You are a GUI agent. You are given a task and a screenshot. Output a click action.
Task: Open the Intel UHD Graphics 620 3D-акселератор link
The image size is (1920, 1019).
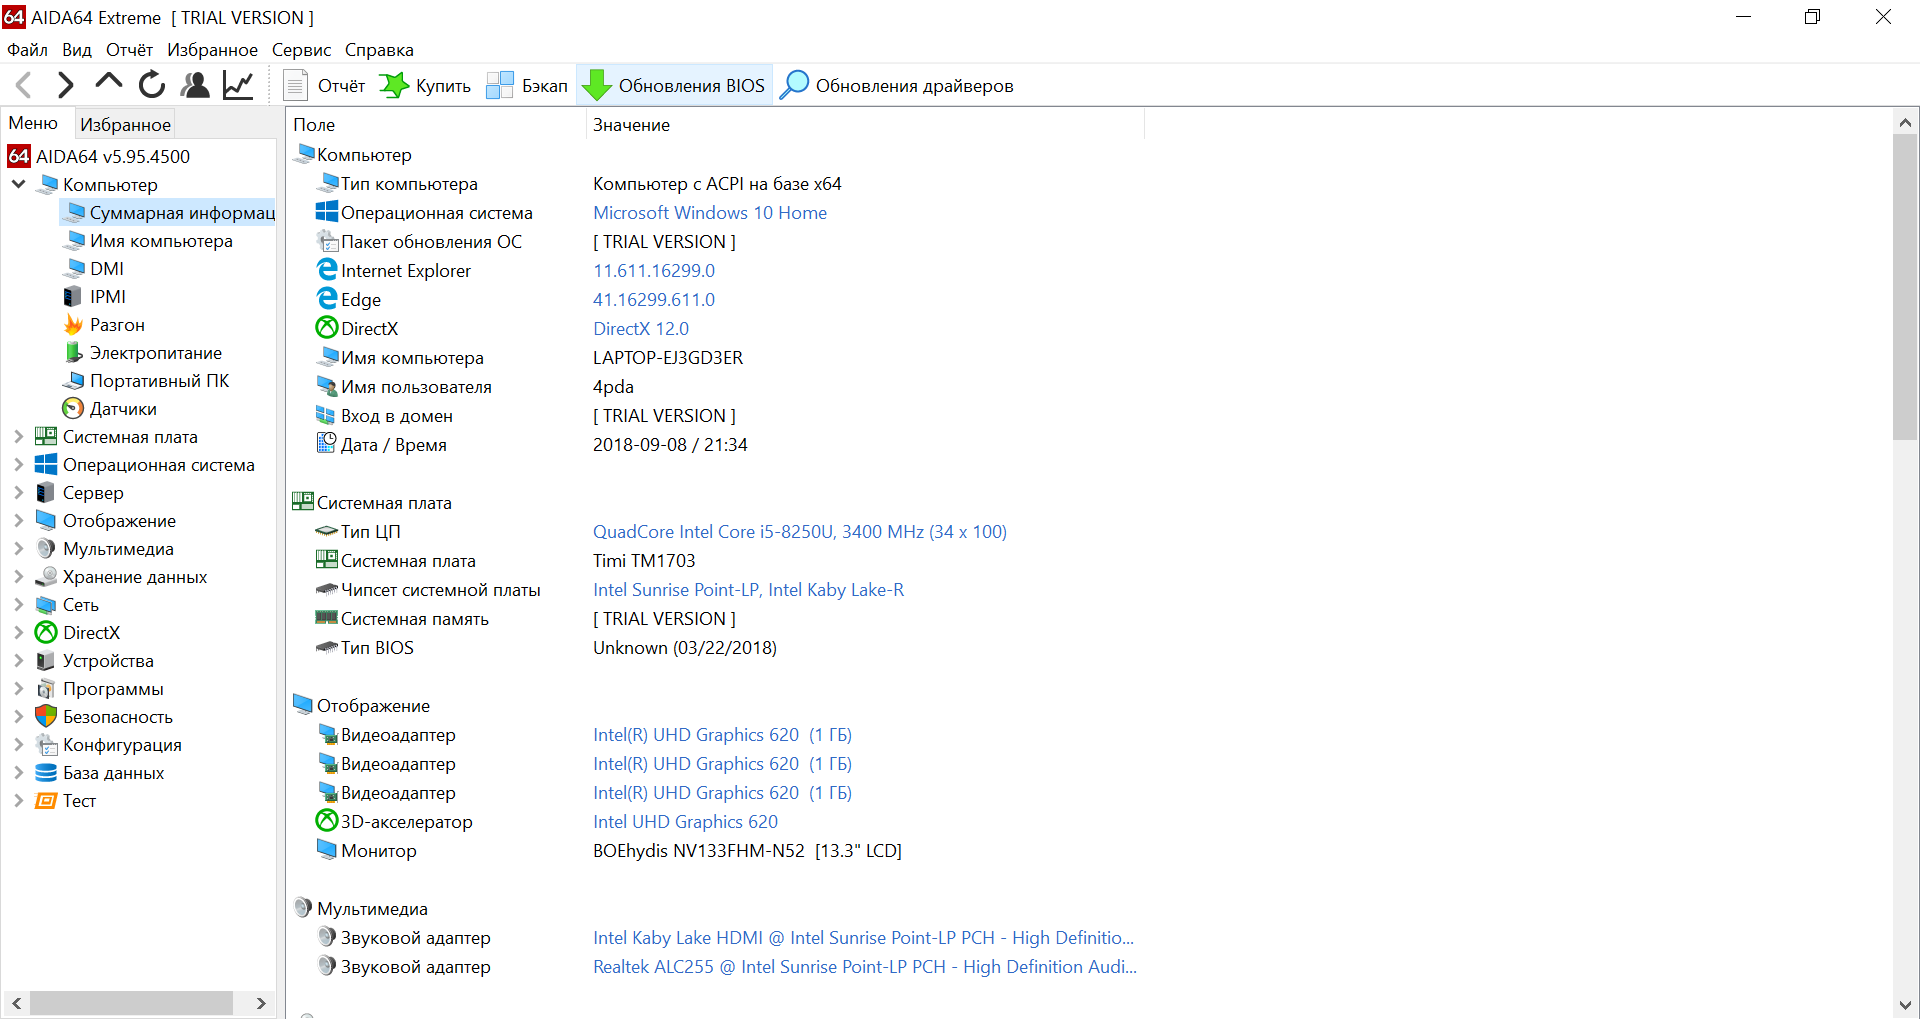coord(685,822)
